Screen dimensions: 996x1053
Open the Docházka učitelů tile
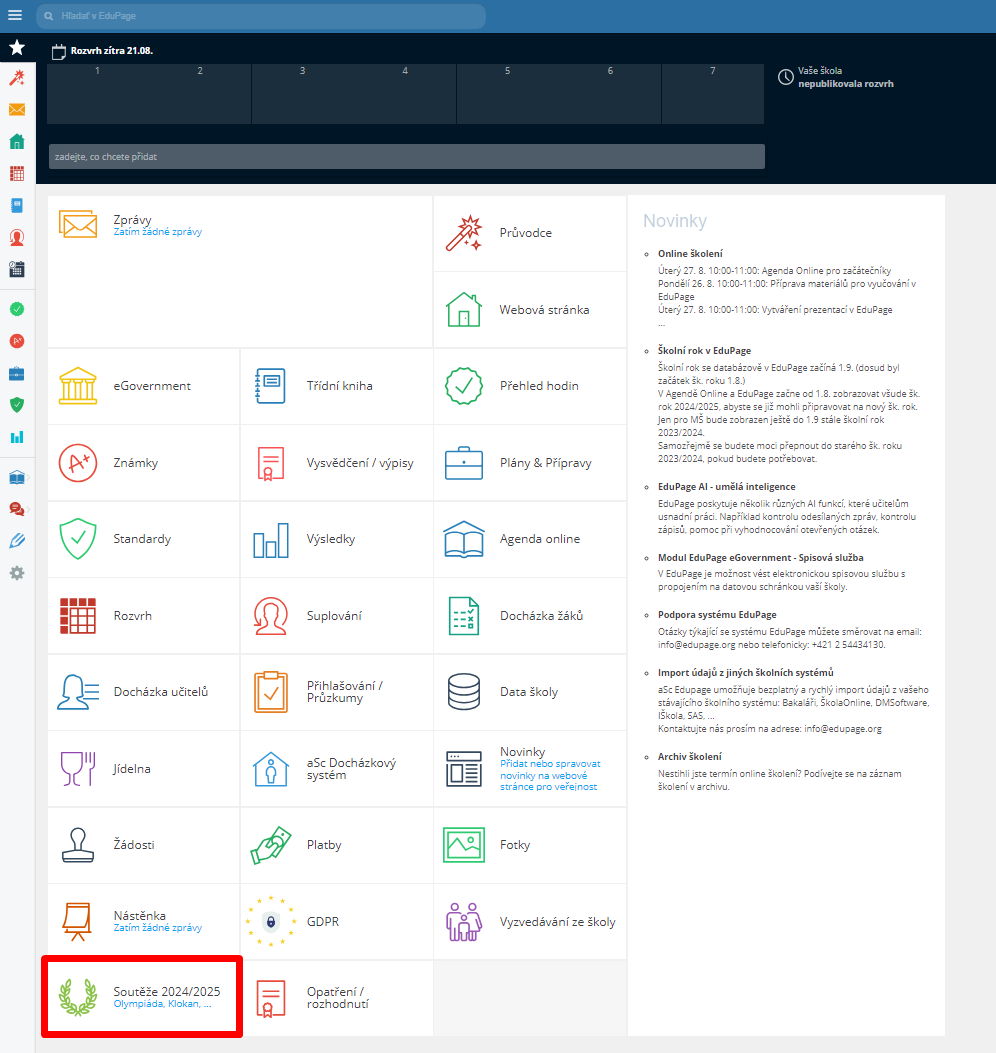tap(143, 692)
